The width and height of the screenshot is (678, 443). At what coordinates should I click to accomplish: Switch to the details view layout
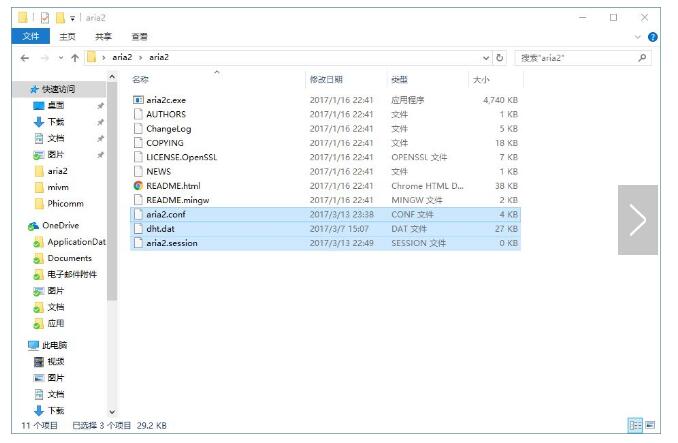pyautogui.click(x=634, y=425)
